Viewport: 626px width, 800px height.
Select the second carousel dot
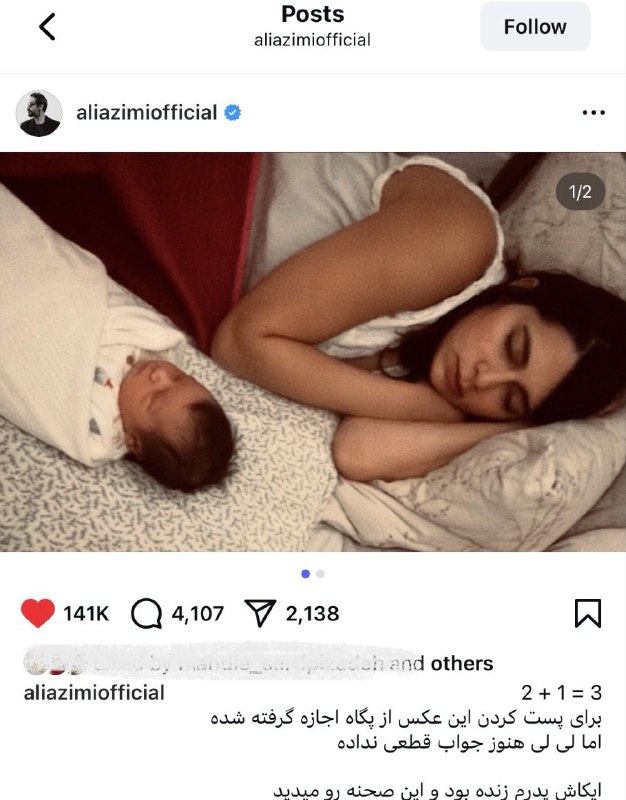[x=320, y=574]
